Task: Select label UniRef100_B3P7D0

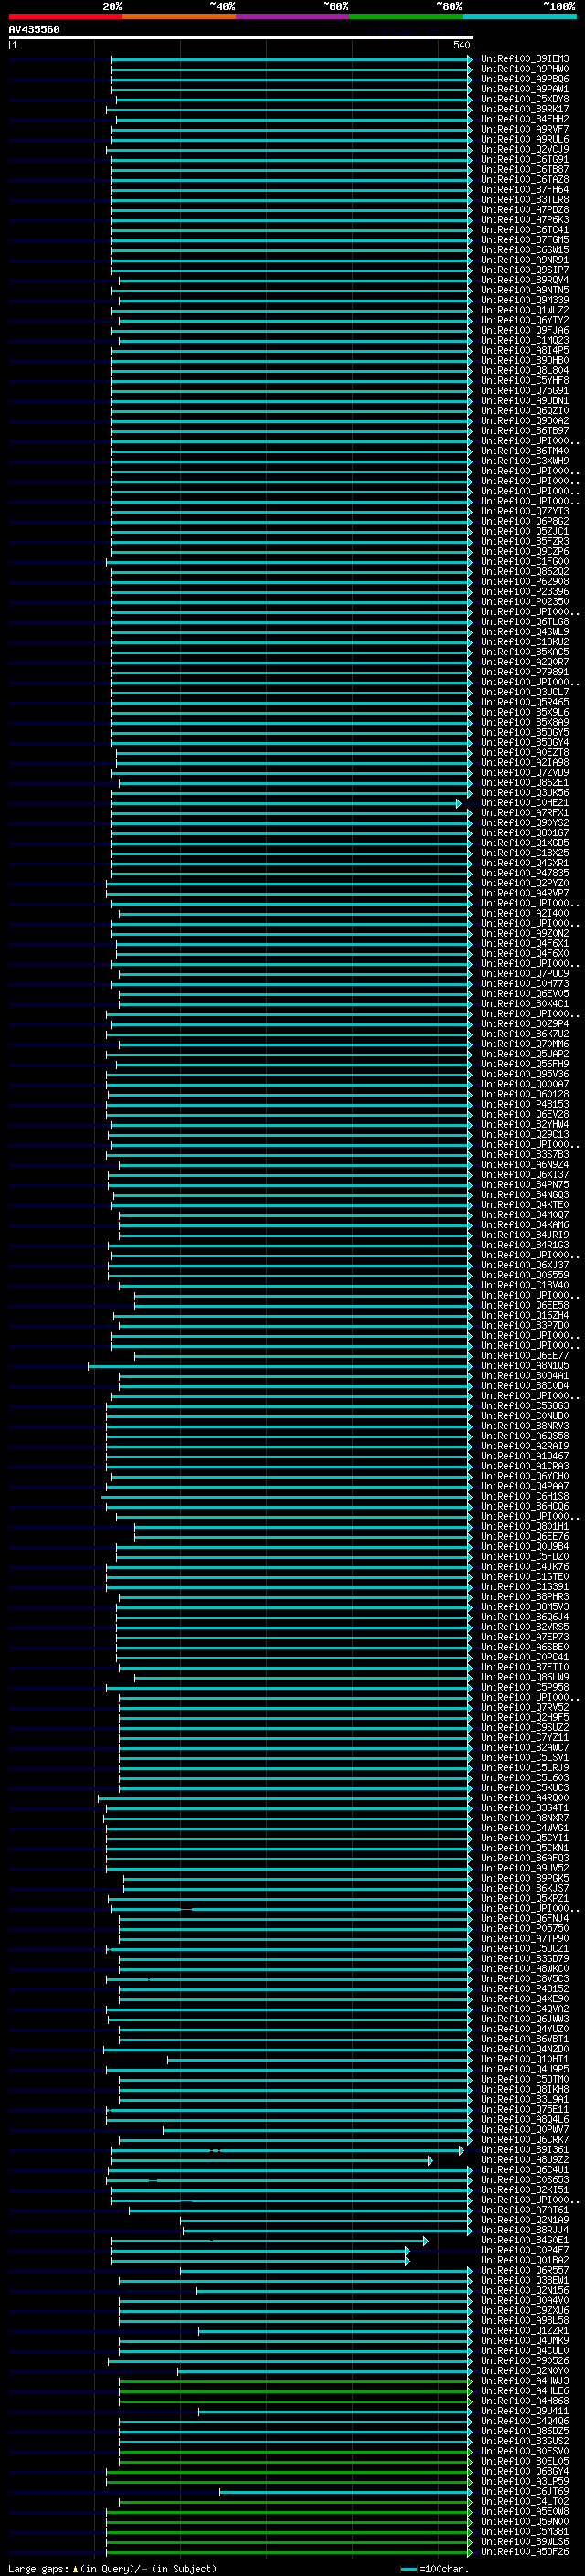Action: 524,1325
